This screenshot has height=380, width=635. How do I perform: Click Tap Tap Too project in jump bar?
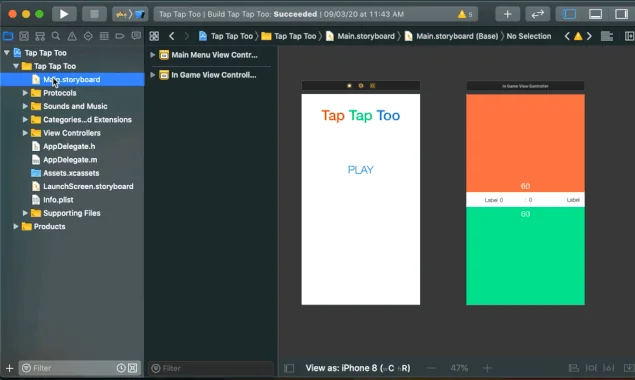click(x=226, y=36)
